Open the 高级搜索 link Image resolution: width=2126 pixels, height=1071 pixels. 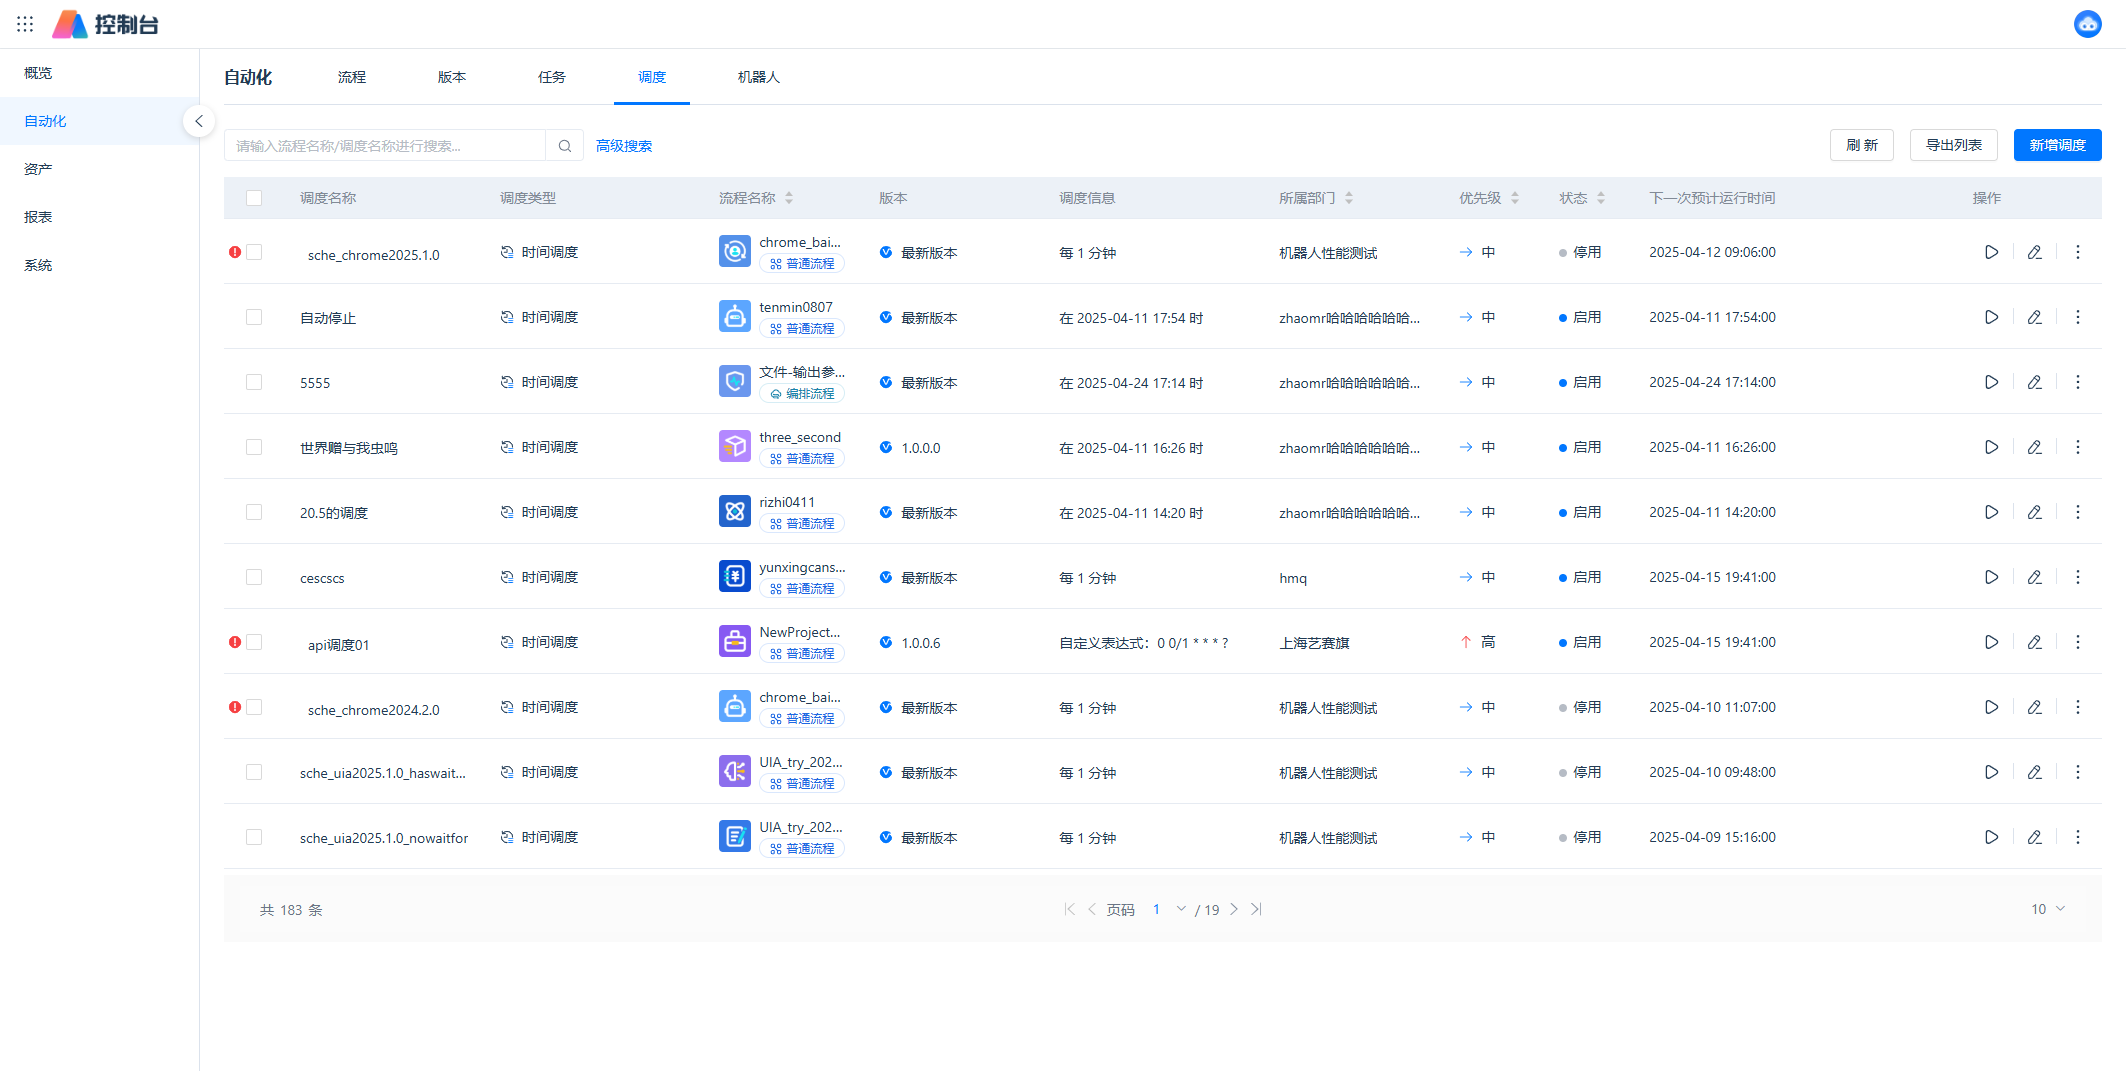(x=623, y=146)
